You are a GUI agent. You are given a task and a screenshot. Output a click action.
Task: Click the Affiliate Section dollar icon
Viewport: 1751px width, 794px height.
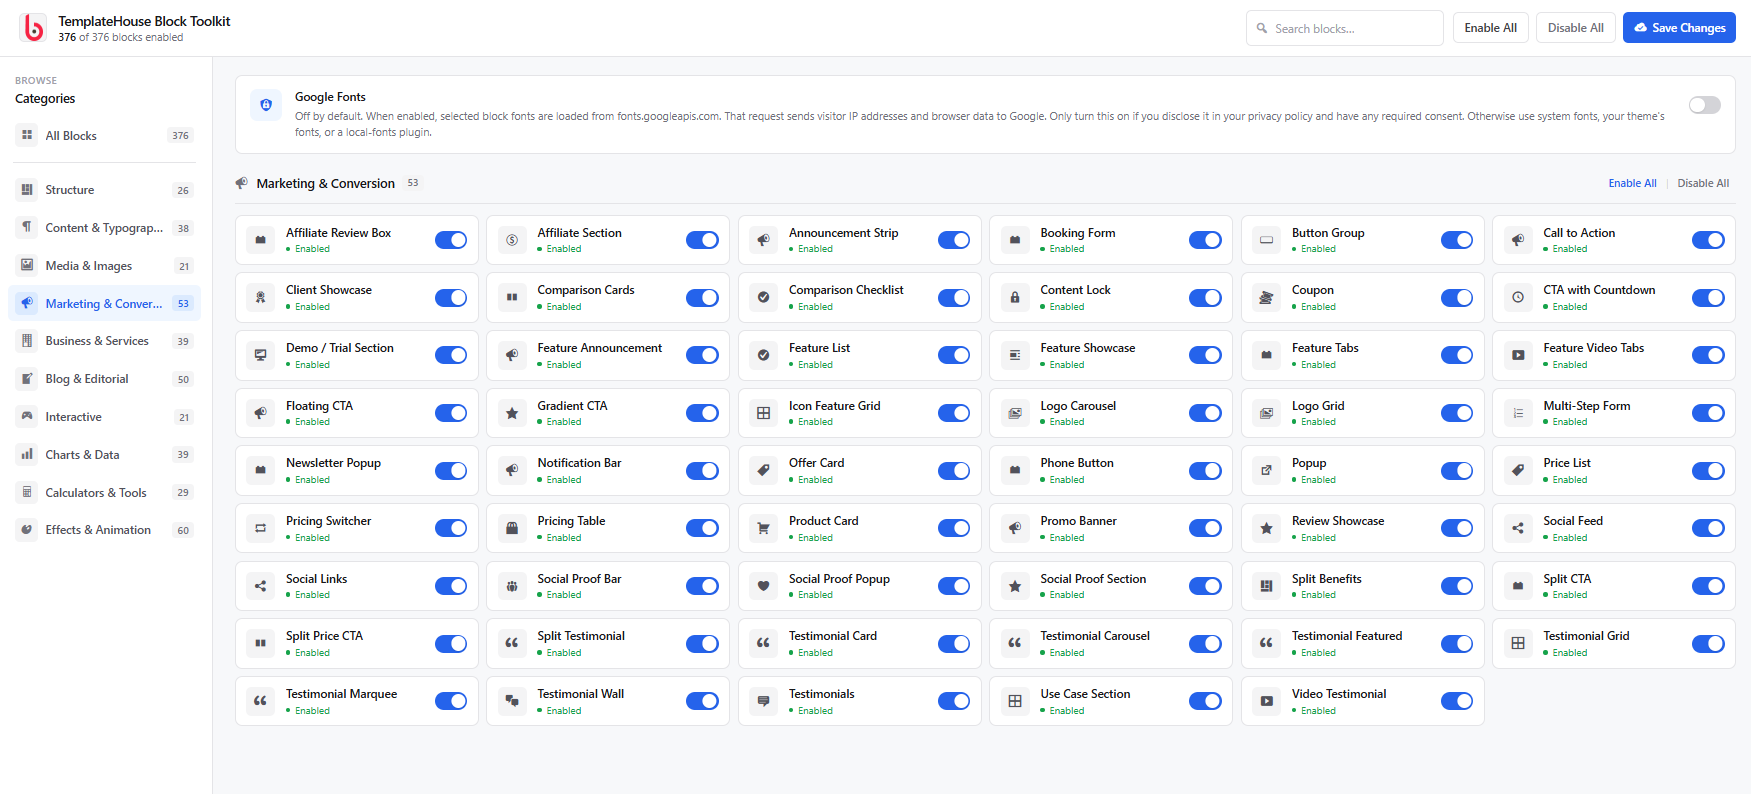pyautogui.click(x=512, y=240)
